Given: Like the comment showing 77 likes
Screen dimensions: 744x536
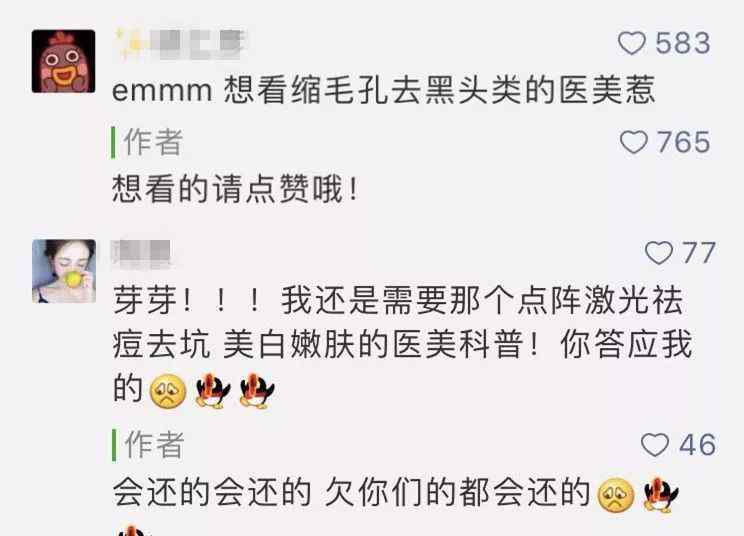Looking at the screenshot, I should coord(659,252).
